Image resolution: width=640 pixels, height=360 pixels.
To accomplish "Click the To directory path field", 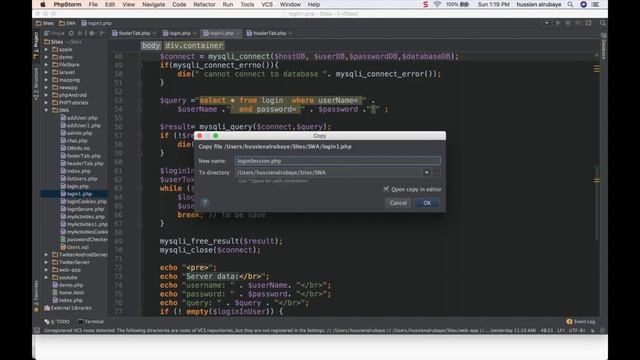I will click(329, 173).
